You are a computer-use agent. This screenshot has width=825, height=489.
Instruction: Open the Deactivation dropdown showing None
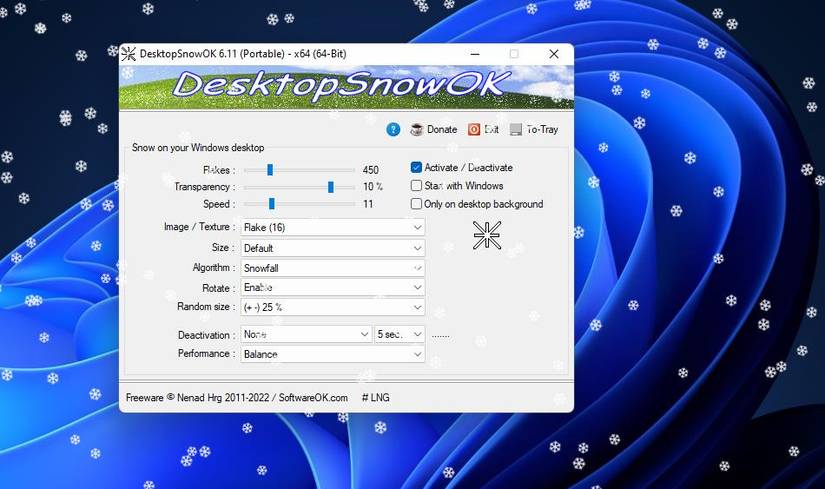point(306,334)
